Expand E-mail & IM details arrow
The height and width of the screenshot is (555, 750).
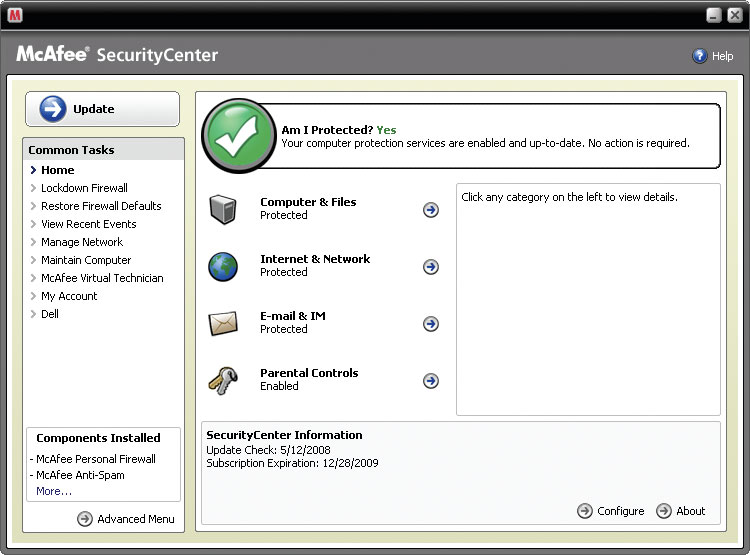coord(431,324)
